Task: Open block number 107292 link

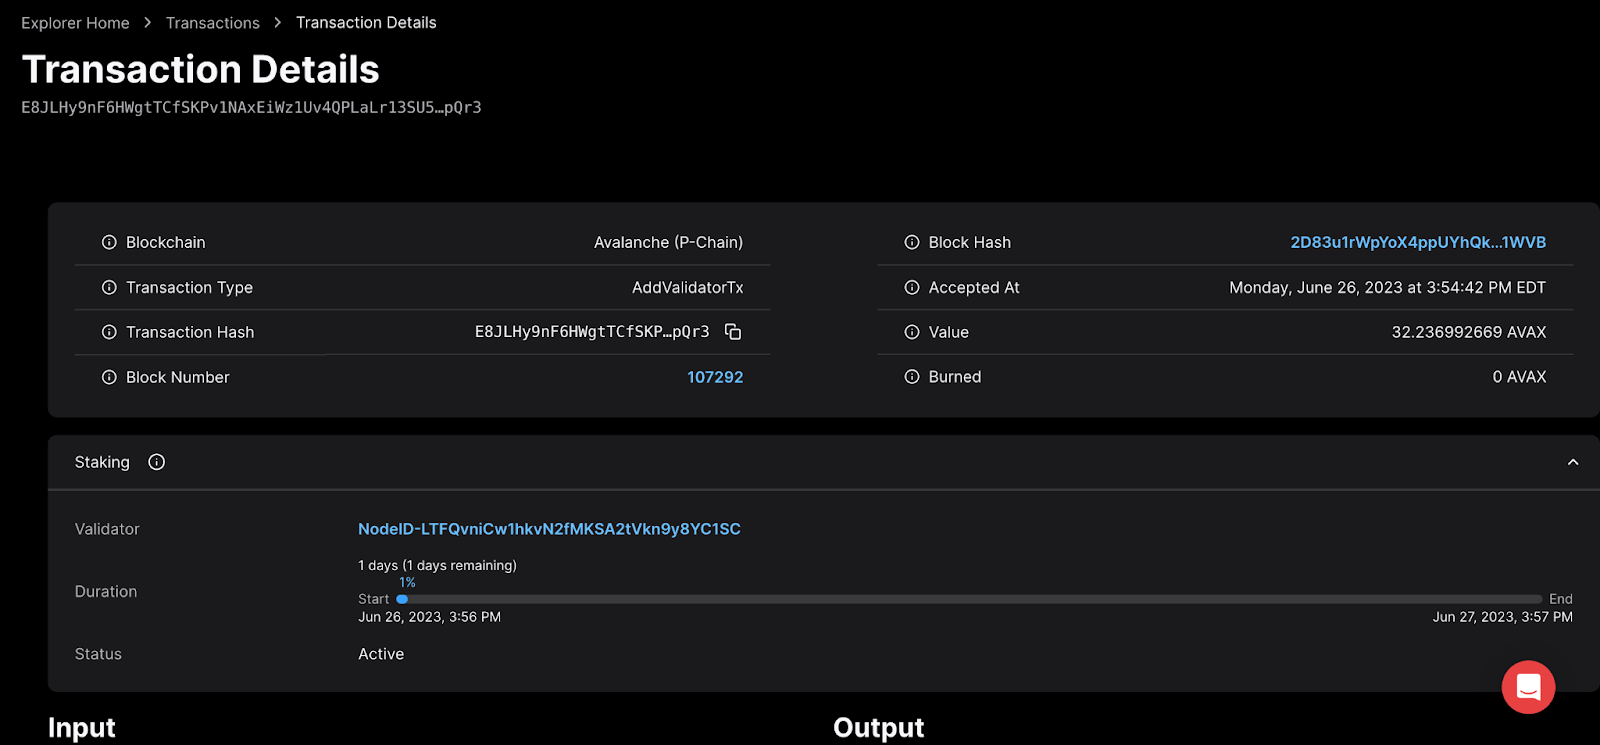Action: (x=715, y=377)
